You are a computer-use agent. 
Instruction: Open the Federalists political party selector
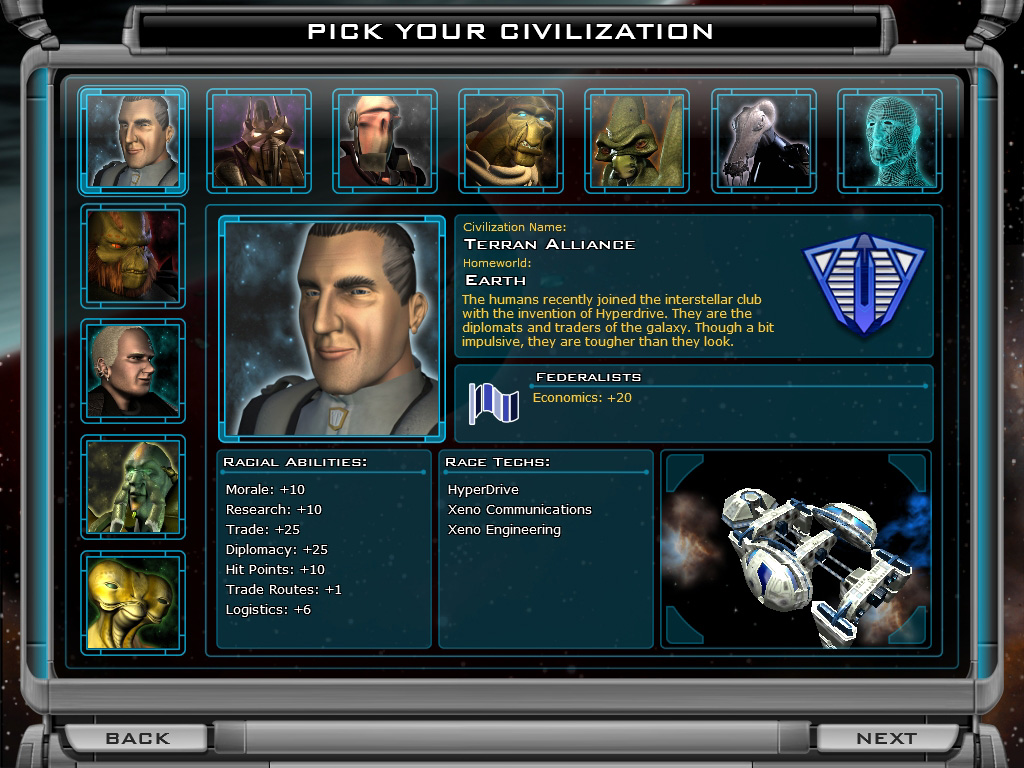tap(694, 404)
